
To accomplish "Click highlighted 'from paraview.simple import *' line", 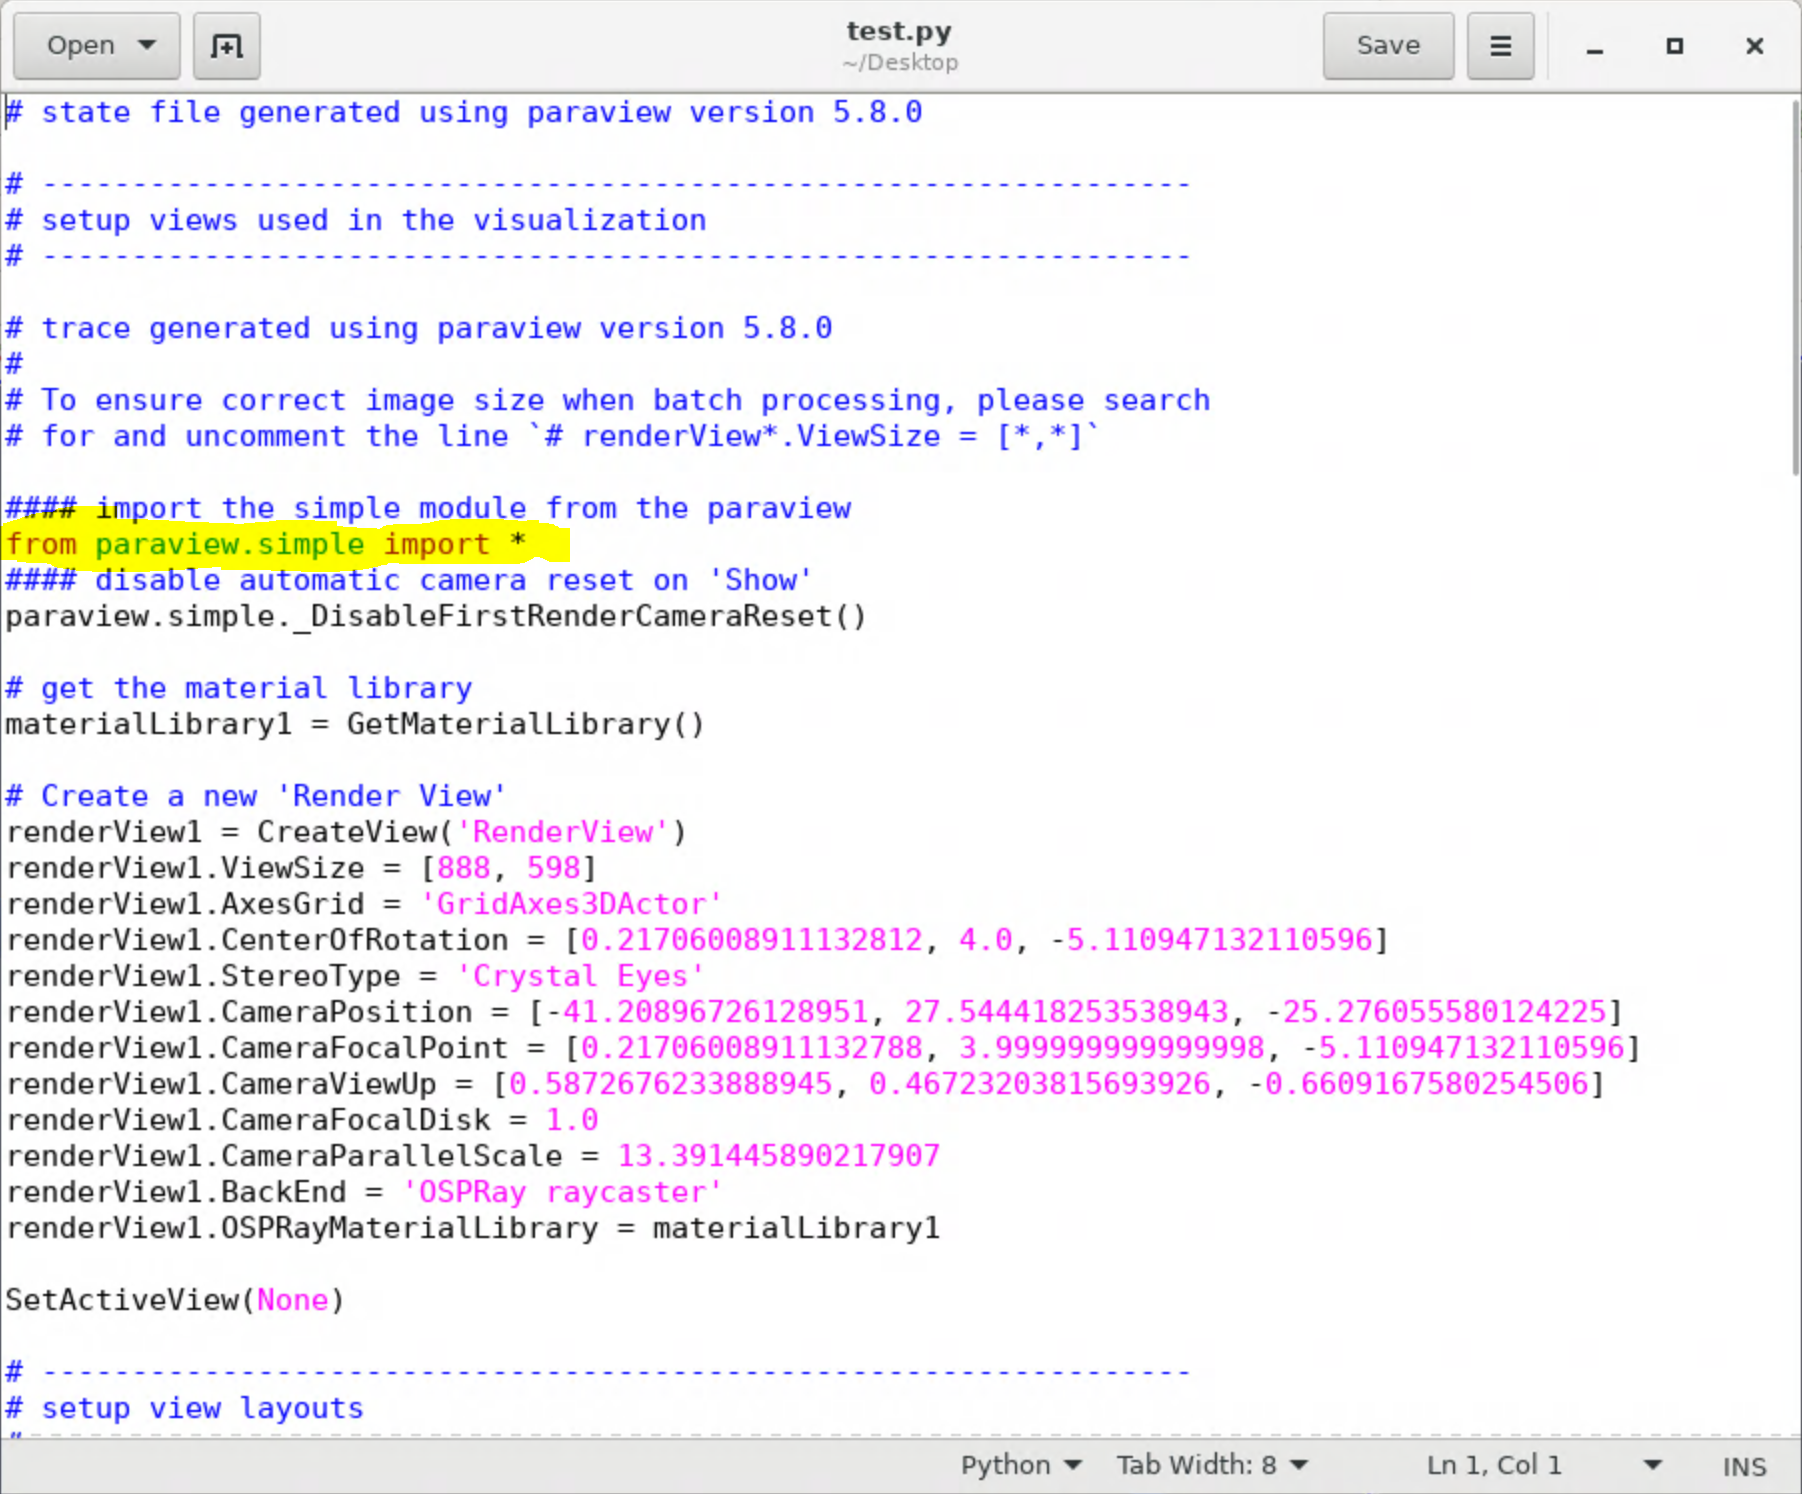I will [266, 544].
